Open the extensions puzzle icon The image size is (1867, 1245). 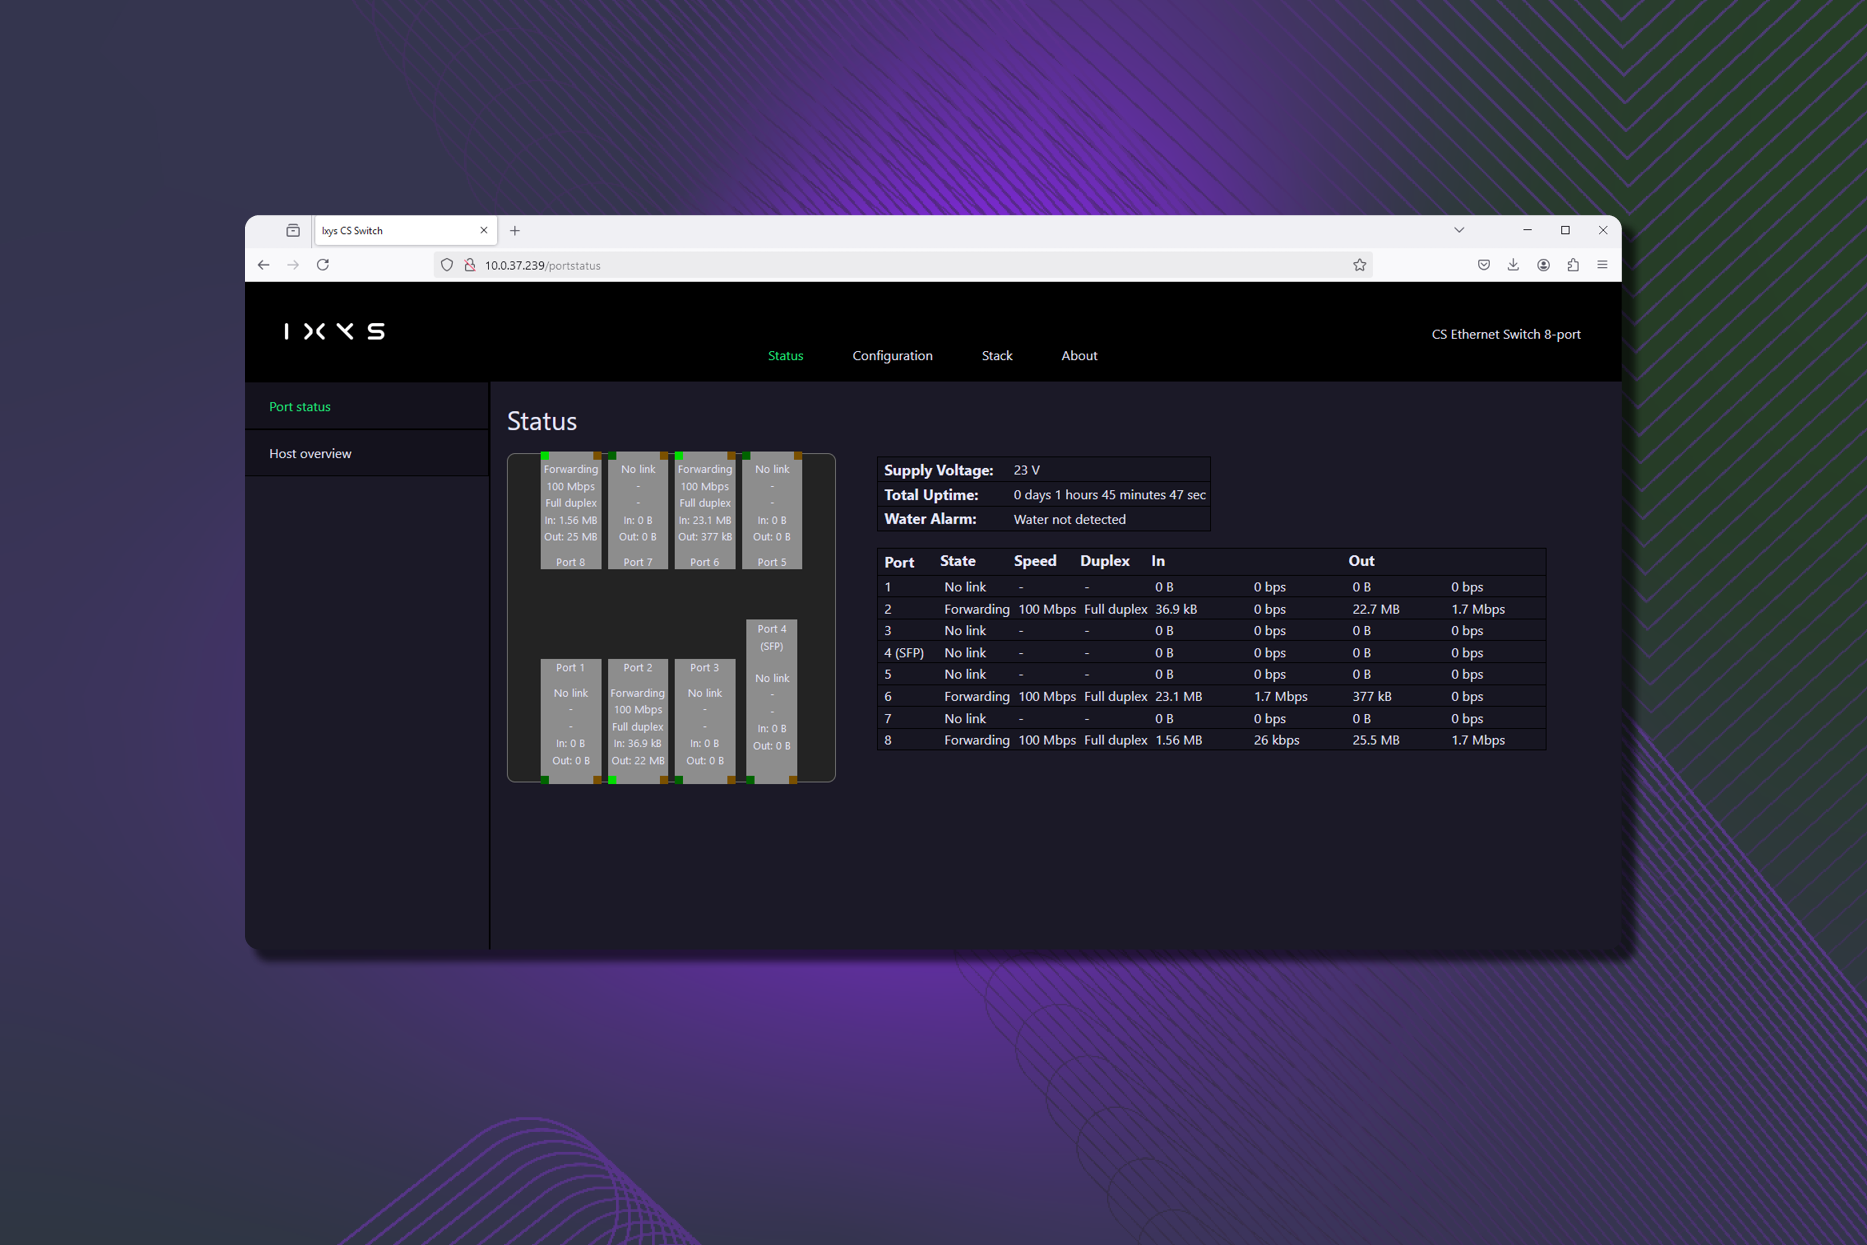point(1573,265)
